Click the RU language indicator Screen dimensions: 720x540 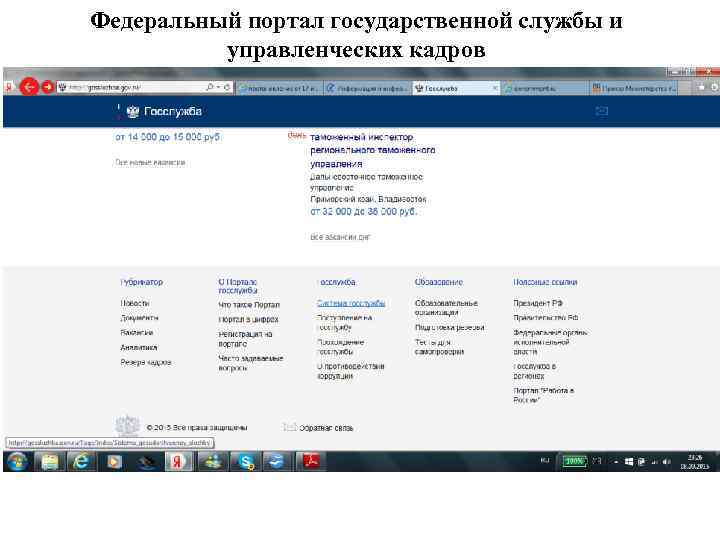click(545, 460)
